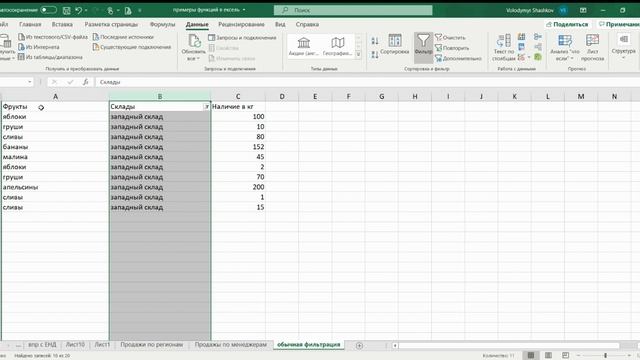Open Запросы и подключения pane
Image resolution: width=640 pixels, height=360 pixels.
coord(242,38)
